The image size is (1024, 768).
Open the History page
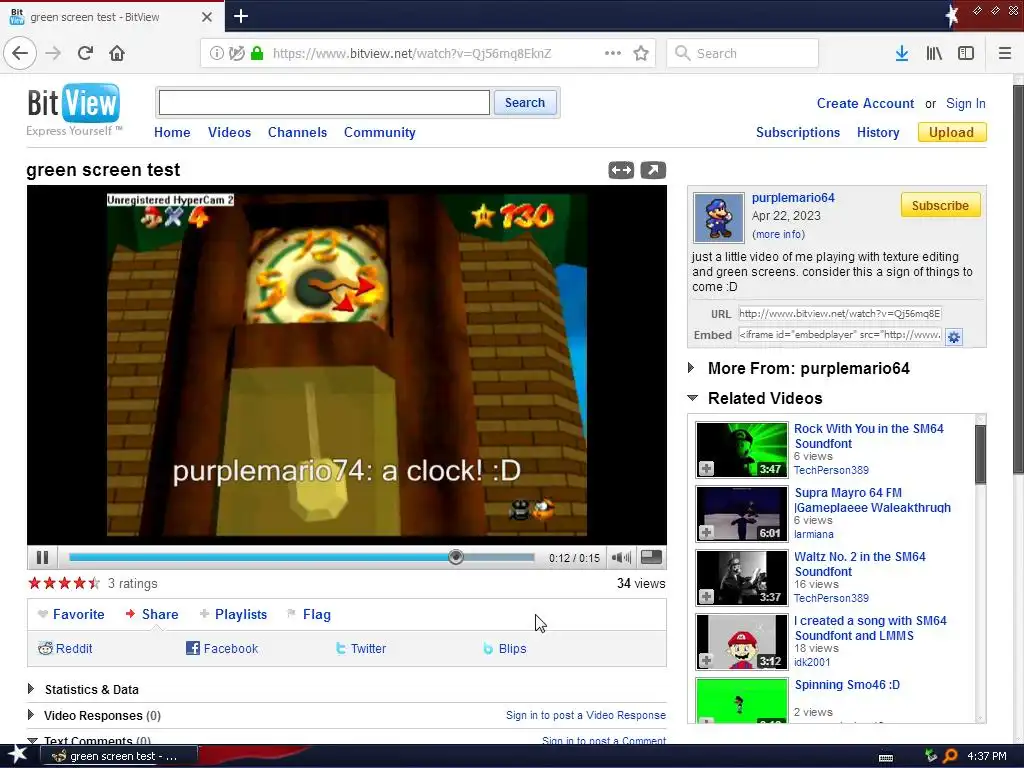click(x=878, y=132)
